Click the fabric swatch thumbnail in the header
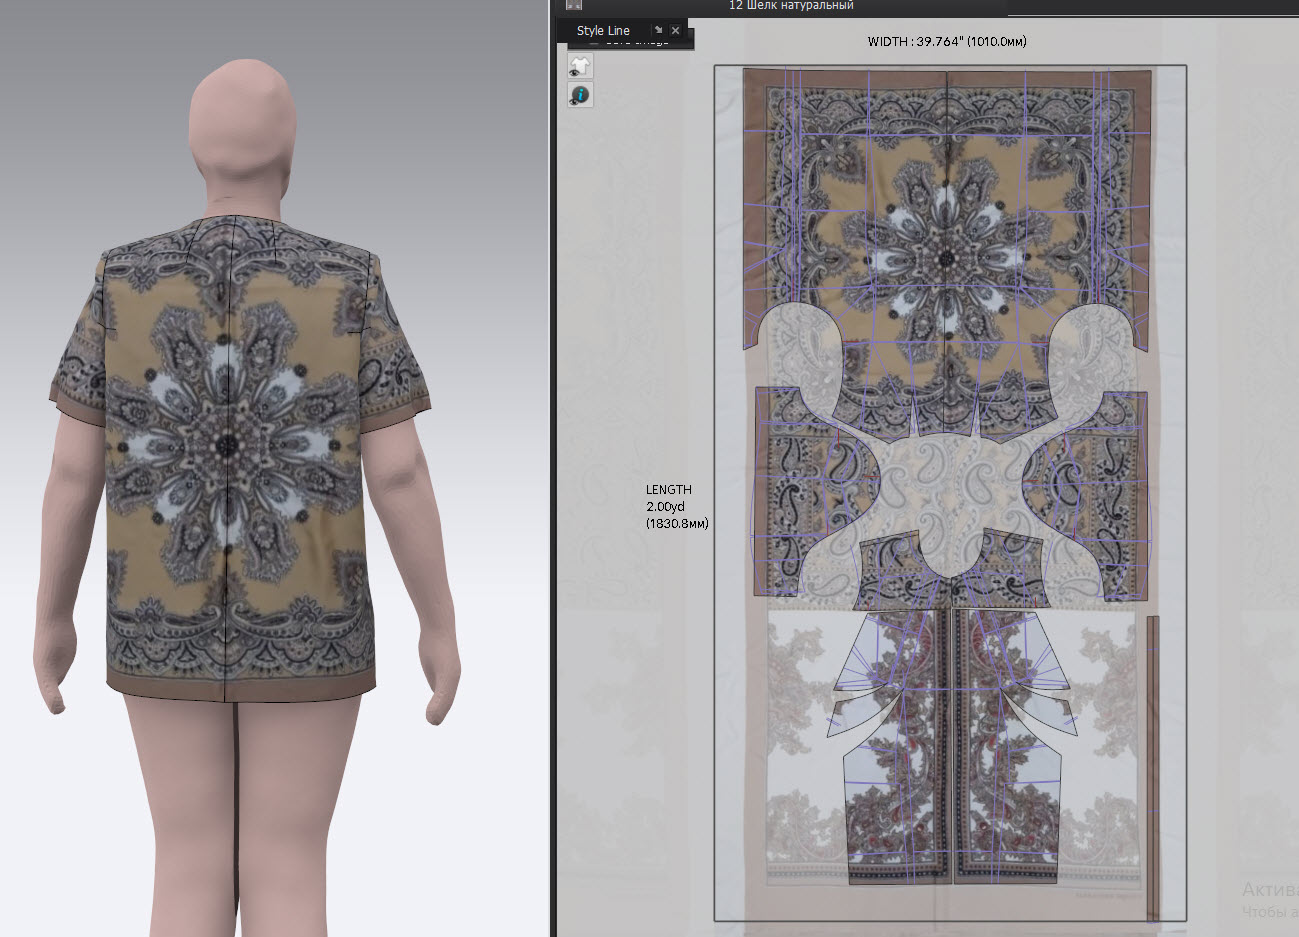1299x937 pixels. (574, 5)
